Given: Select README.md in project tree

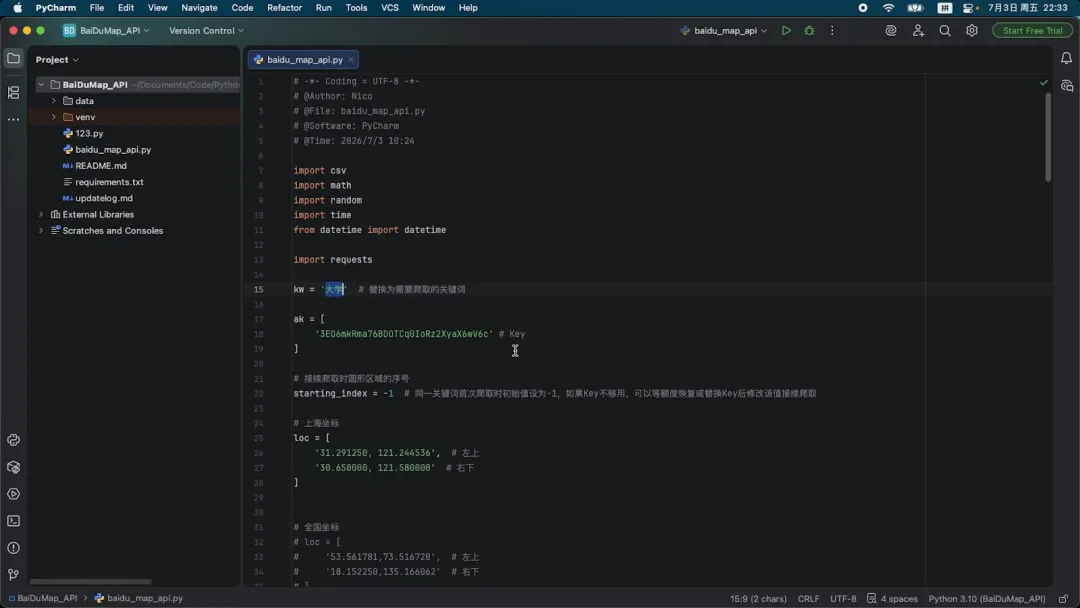Looking at the screenshot, I should click(x=101, y=166).
